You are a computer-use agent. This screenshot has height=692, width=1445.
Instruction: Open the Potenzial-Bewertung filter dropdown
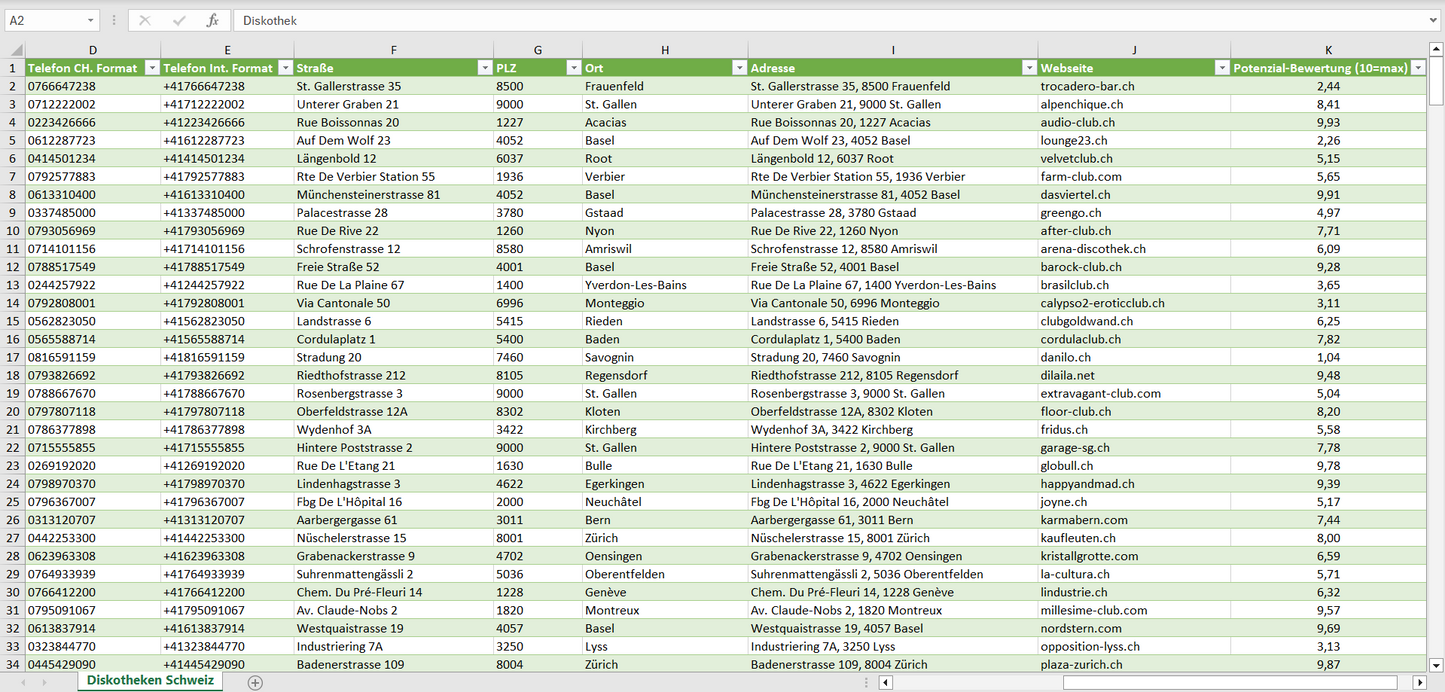click(1417, 68)
